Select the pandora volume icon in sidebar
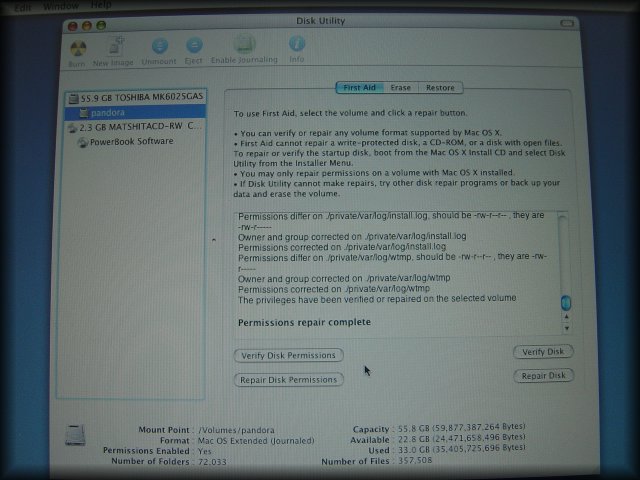 84,113
